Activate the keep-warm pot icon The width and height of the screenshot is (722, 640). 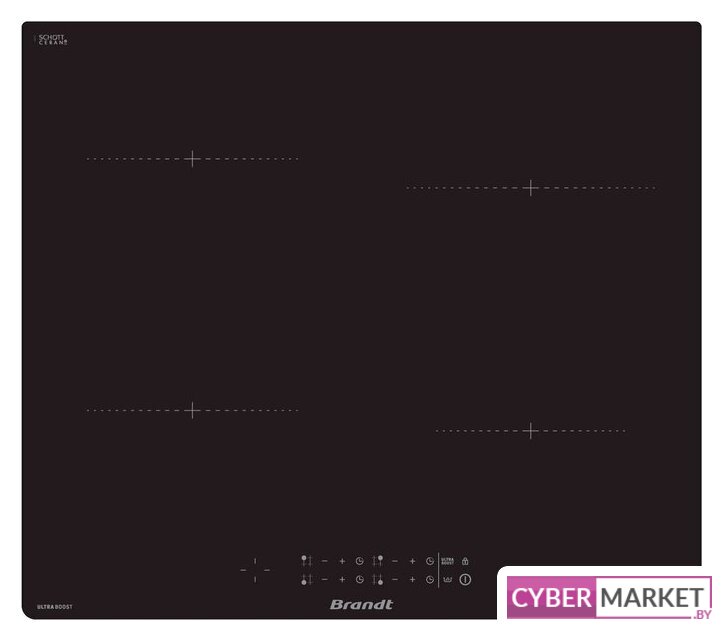[x=448, y=580]
